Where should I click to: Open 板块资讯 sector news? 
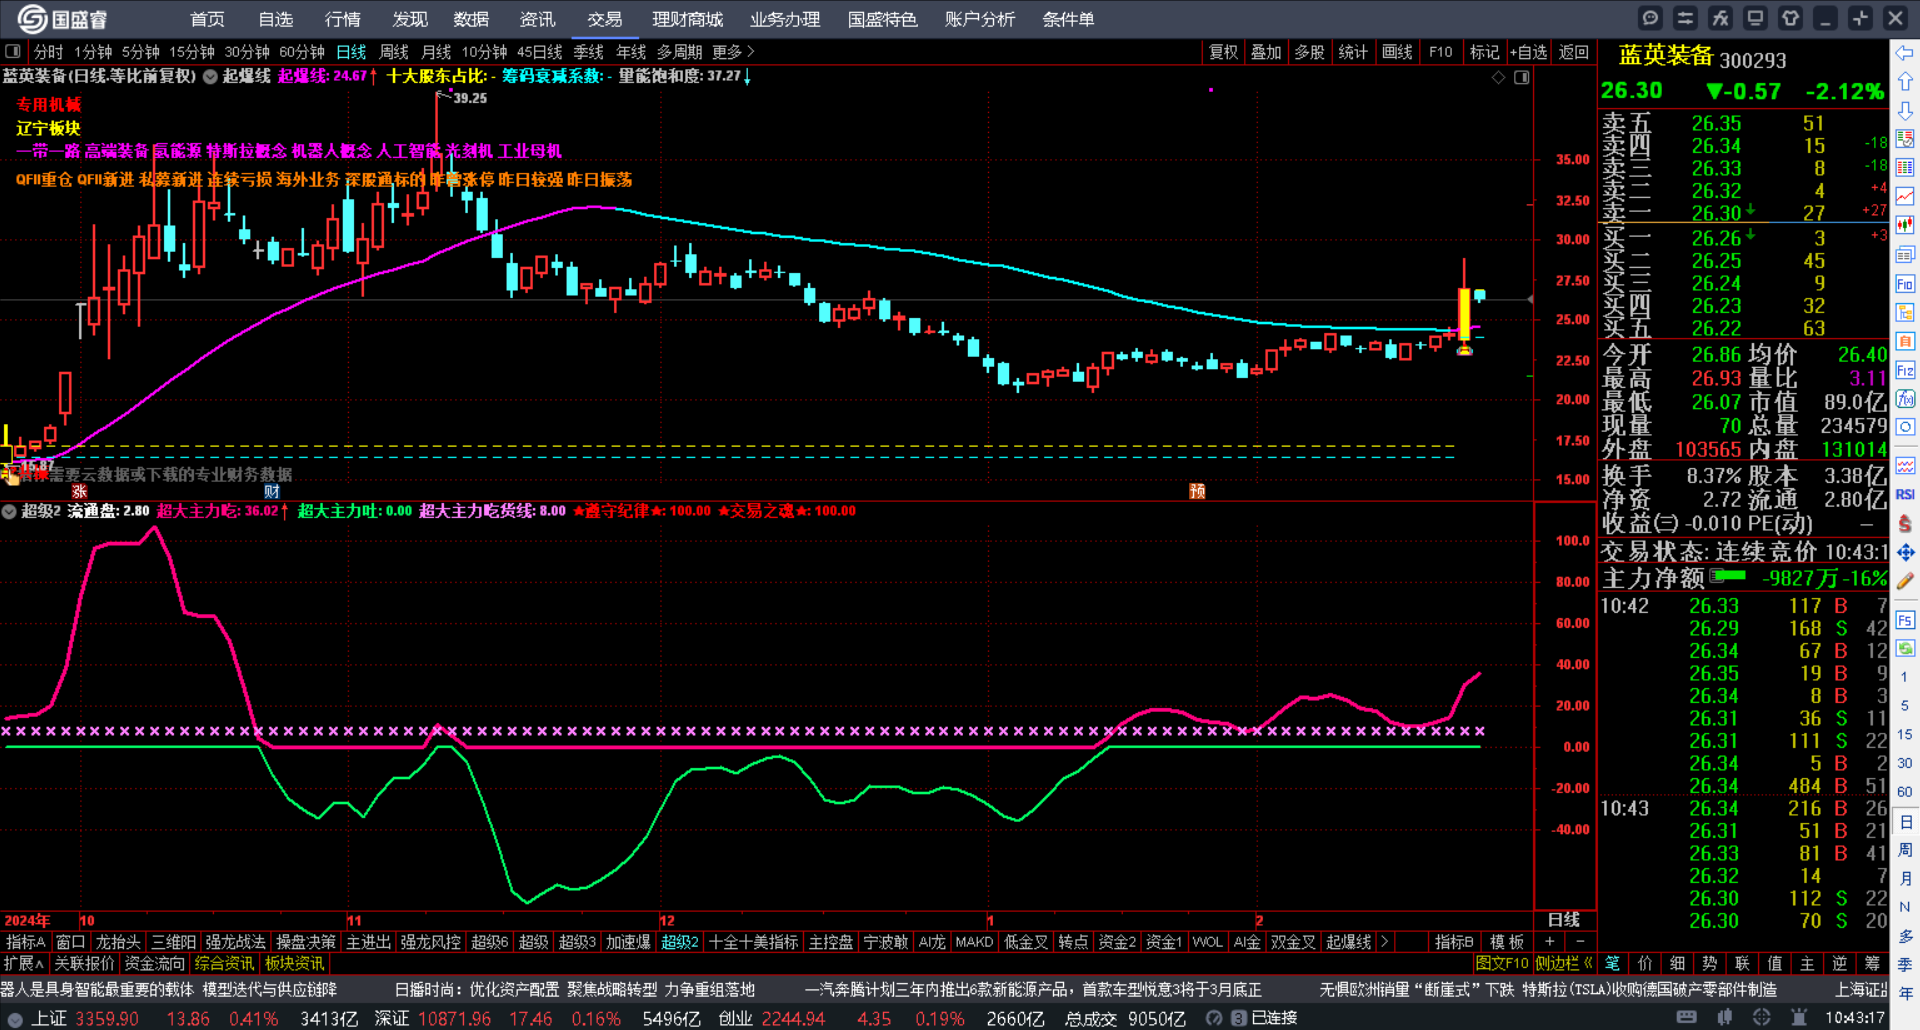point(295,964)
